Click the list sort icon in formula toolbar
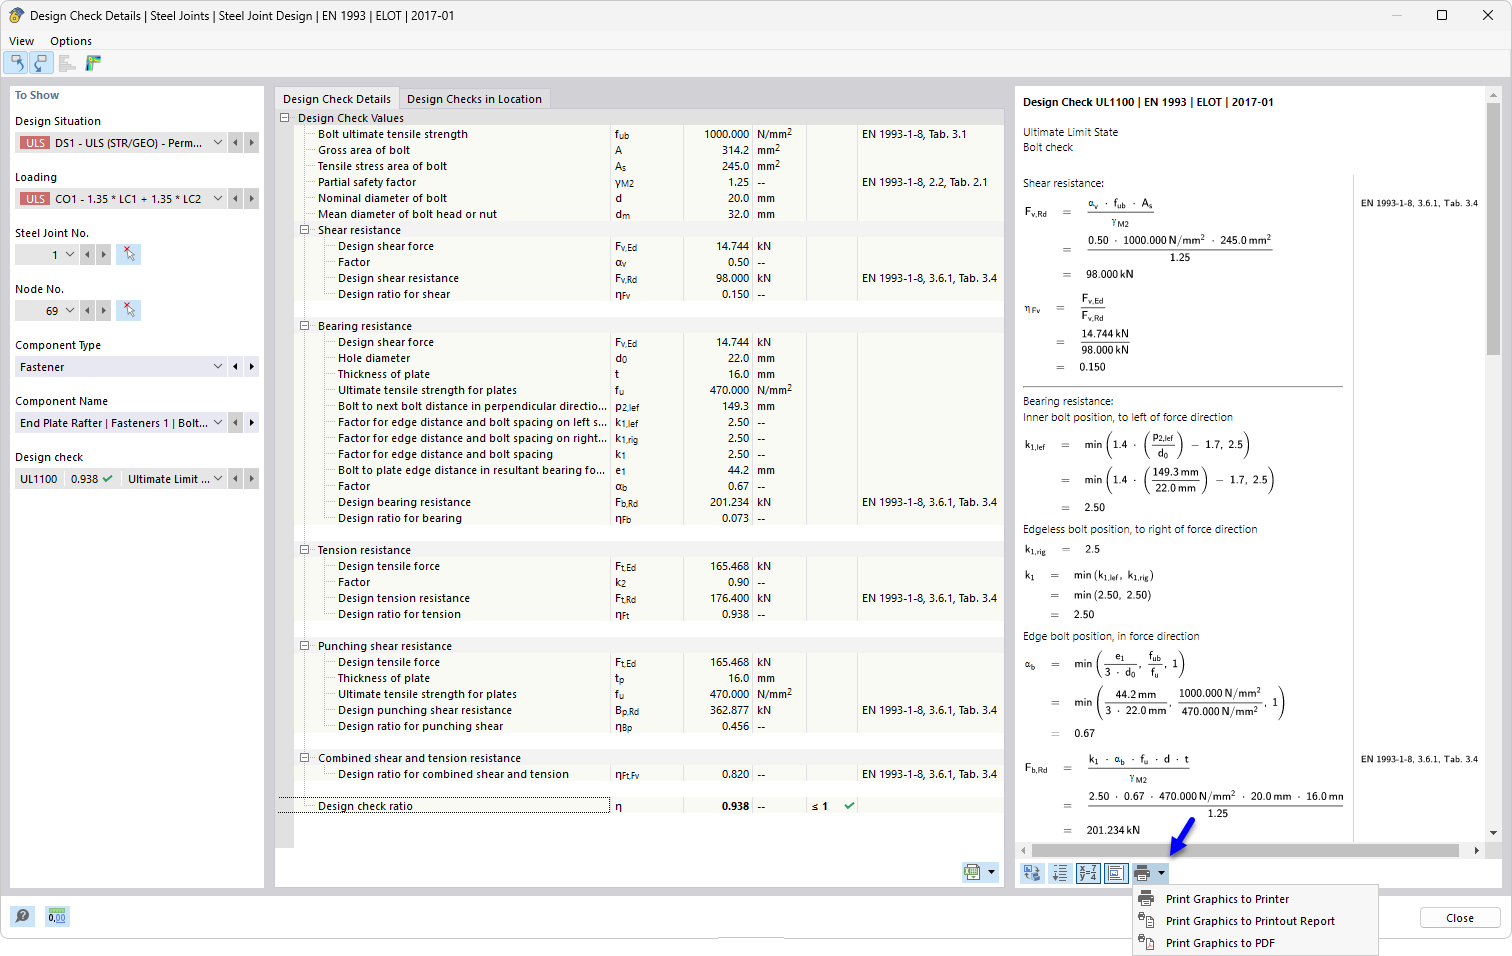 coord(1060,873)
